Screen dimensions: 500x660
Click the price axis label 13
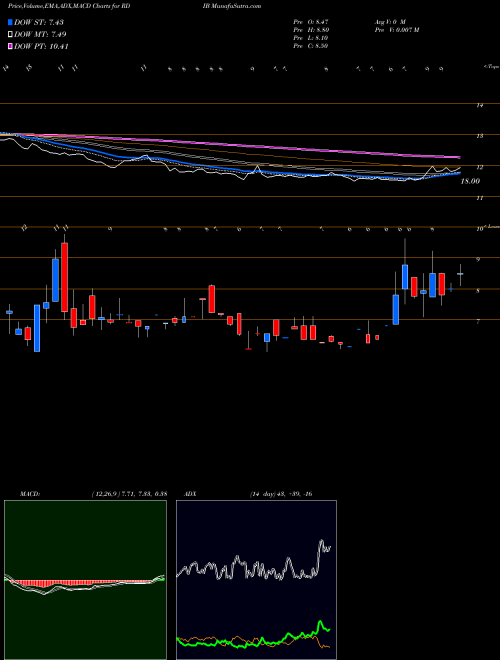[479, 136]
